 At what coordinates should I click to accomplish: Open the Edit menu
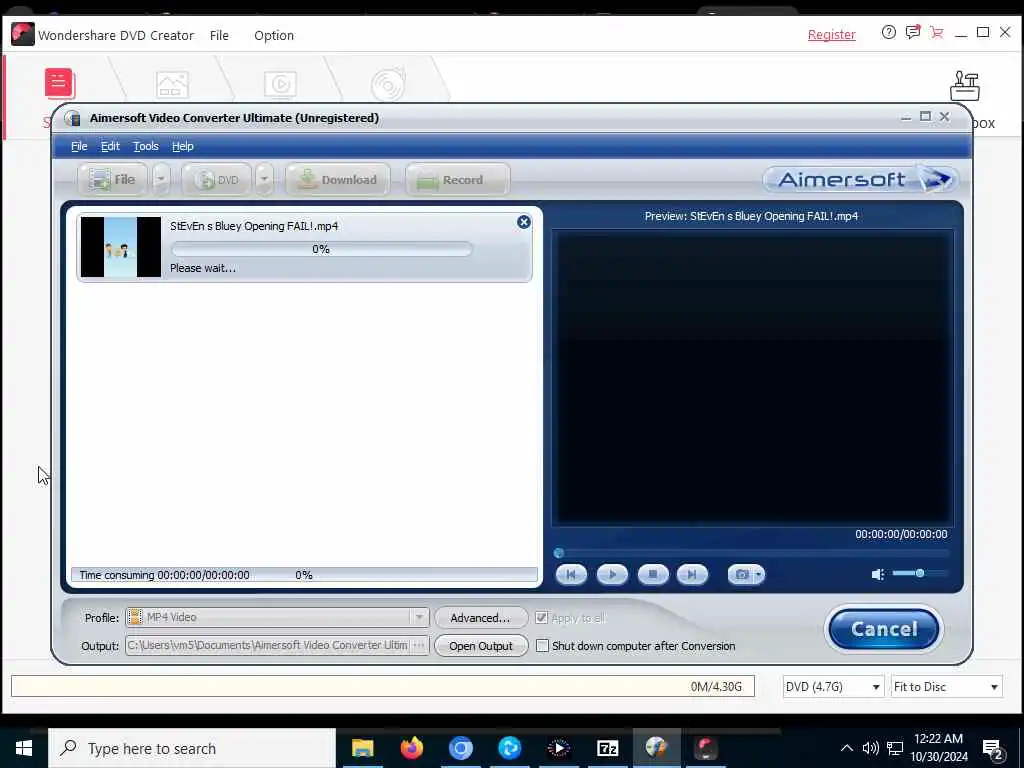pyautogui.click(x=110, y=146)
